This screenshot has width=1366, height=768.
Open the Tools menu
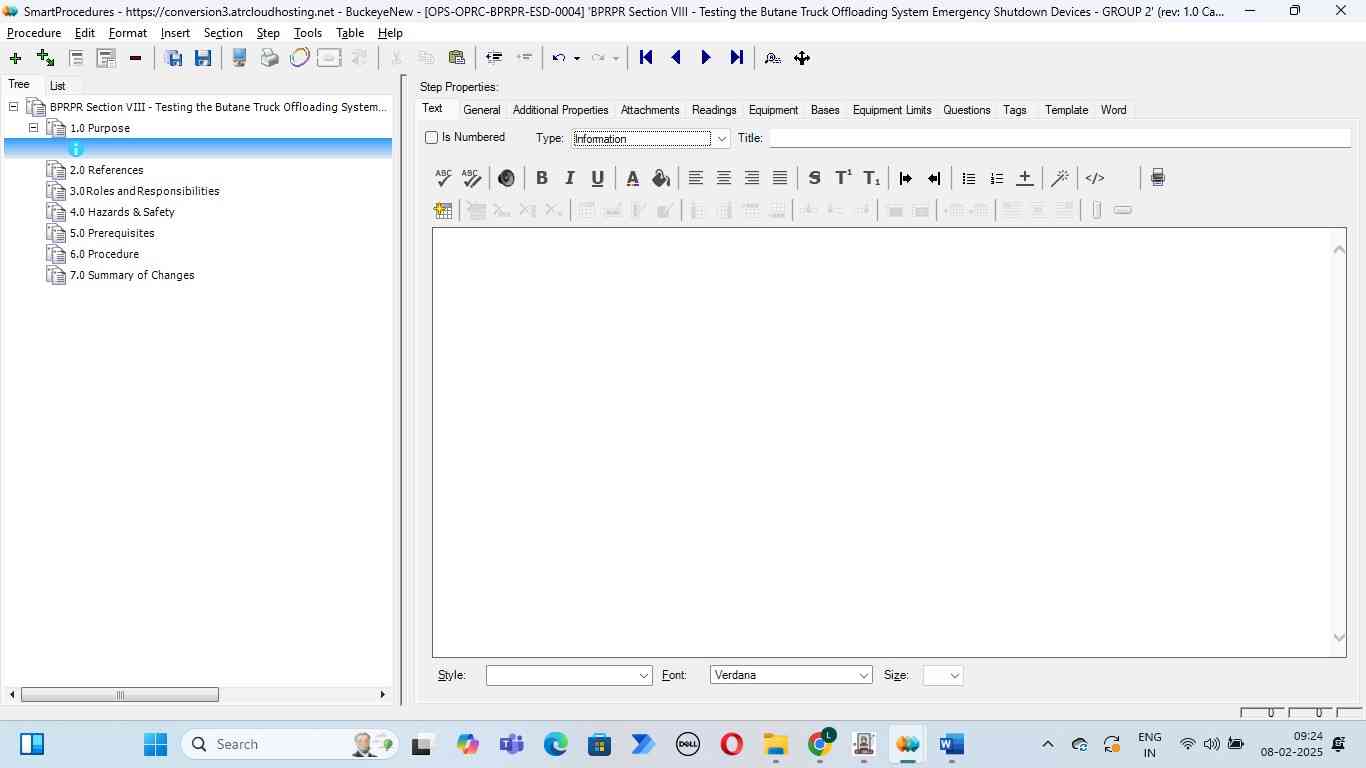pyautogui.click(x=308, y=33)
